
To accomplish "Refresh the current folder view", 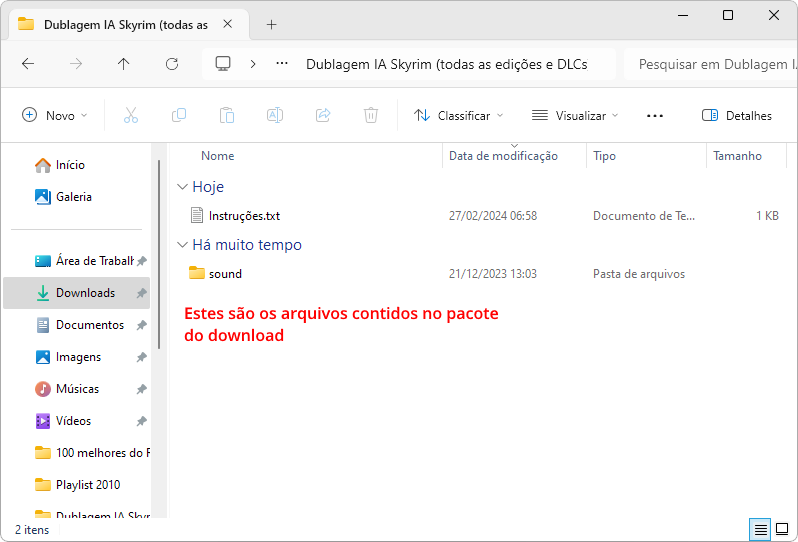I will click(x=172, y=64).
